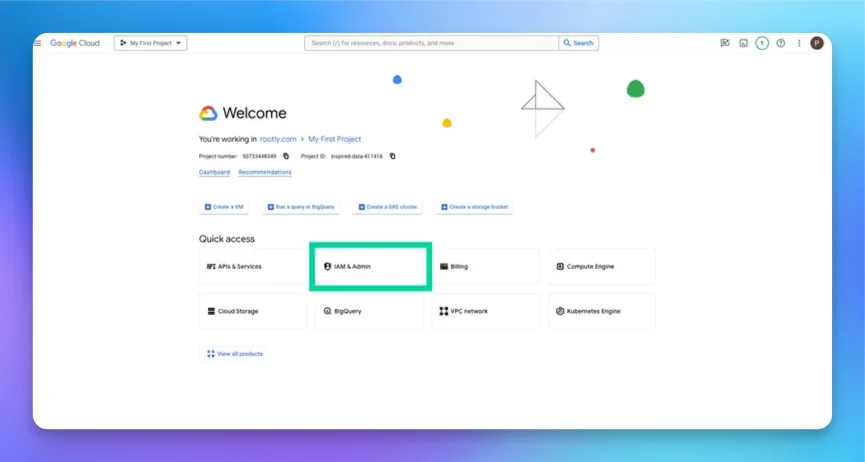Viewport: 865px width, 462px height.
Task: Open notifications showing count 1
Action: coord(762,43)
